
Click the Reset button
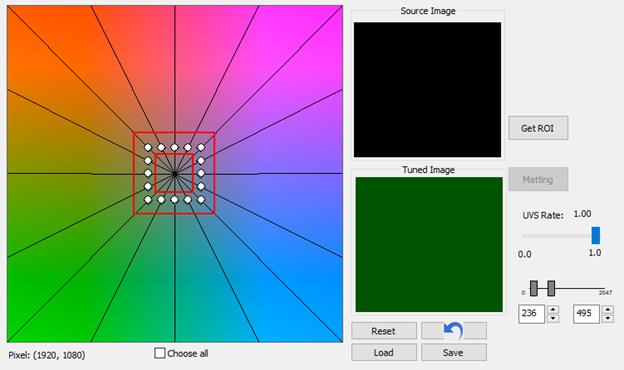tap(384, 331)
